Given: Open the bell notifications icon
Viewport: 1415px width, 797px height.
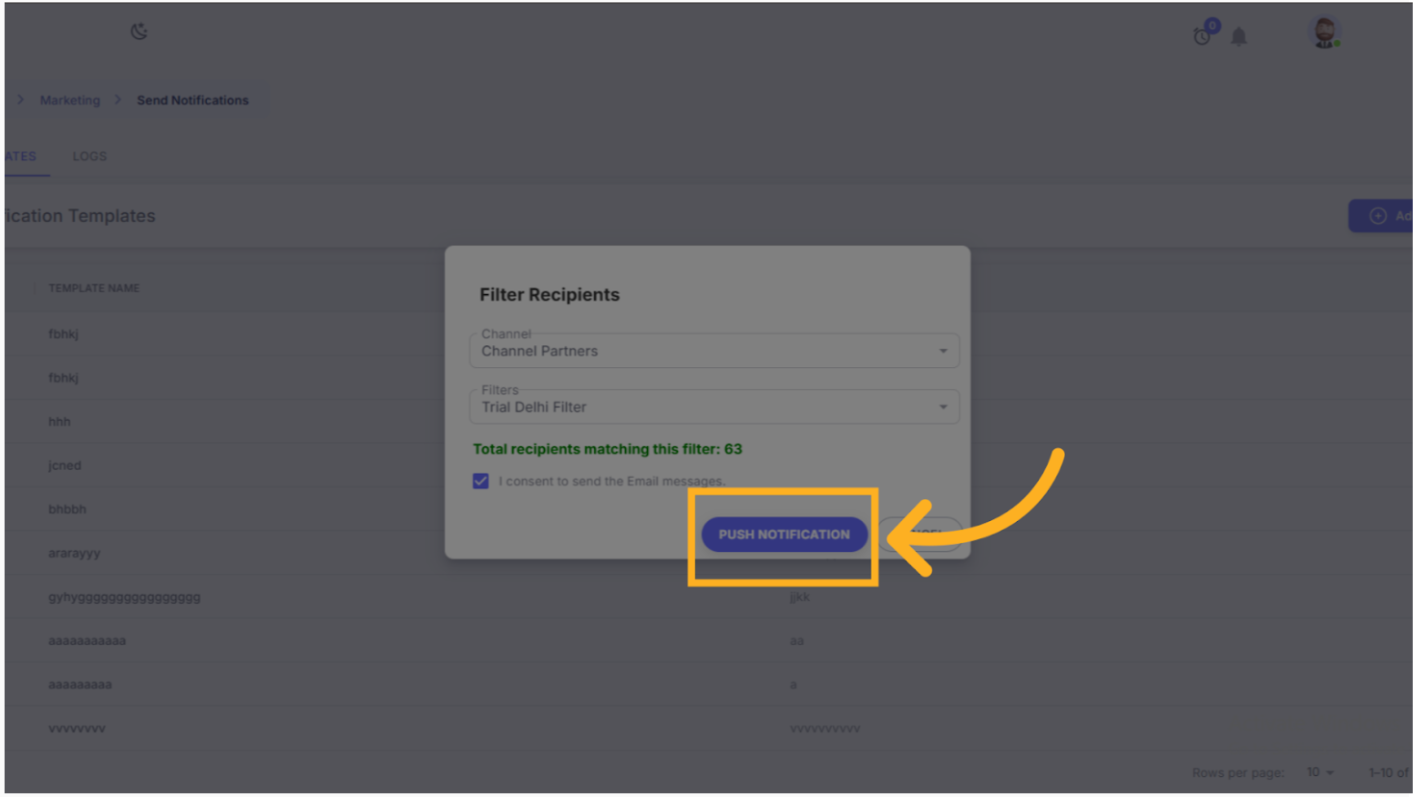Looking at the screenshot, I should 1239,37.
